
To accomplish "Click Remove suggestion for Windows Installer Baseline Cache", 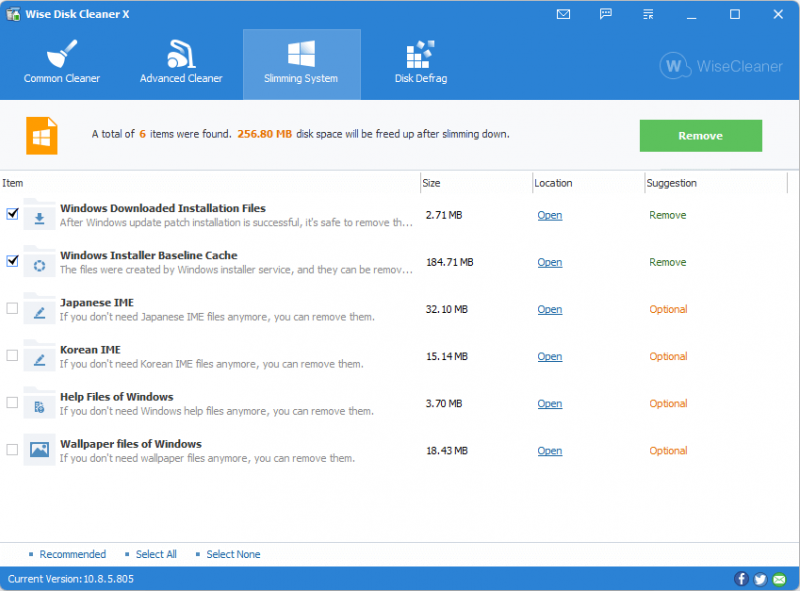I will click(667, 262).
